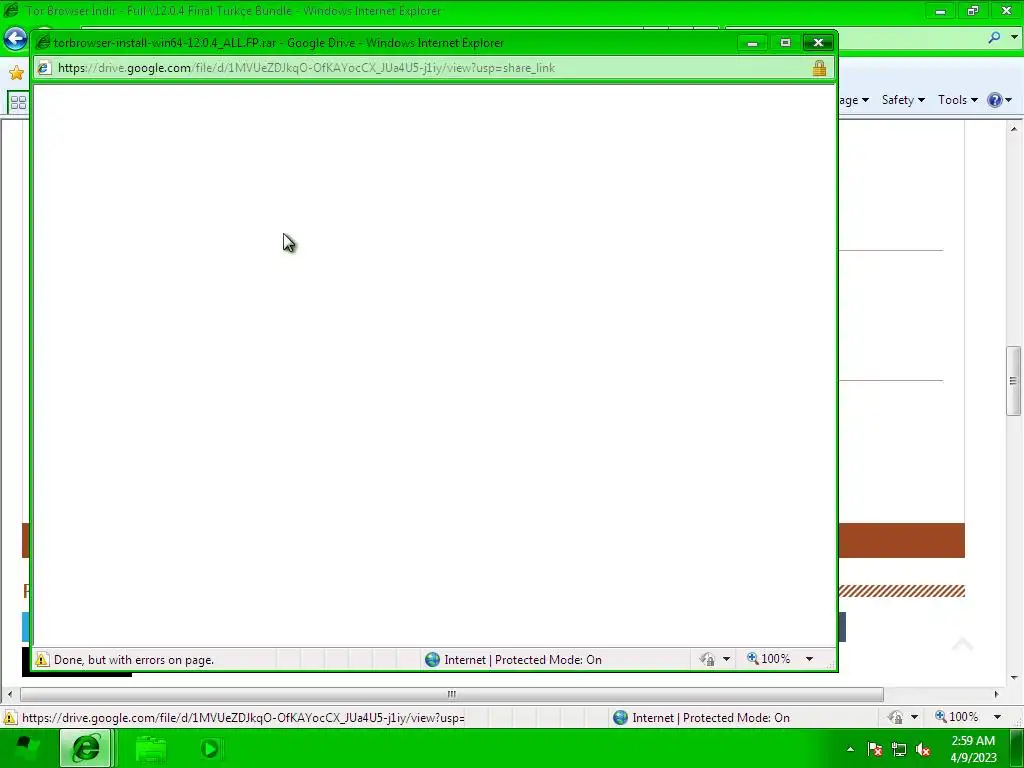This screenshot has width=1024, height=768.
Task: Click Internet Explorer taskbar button
Action: (x=86, y=748)
